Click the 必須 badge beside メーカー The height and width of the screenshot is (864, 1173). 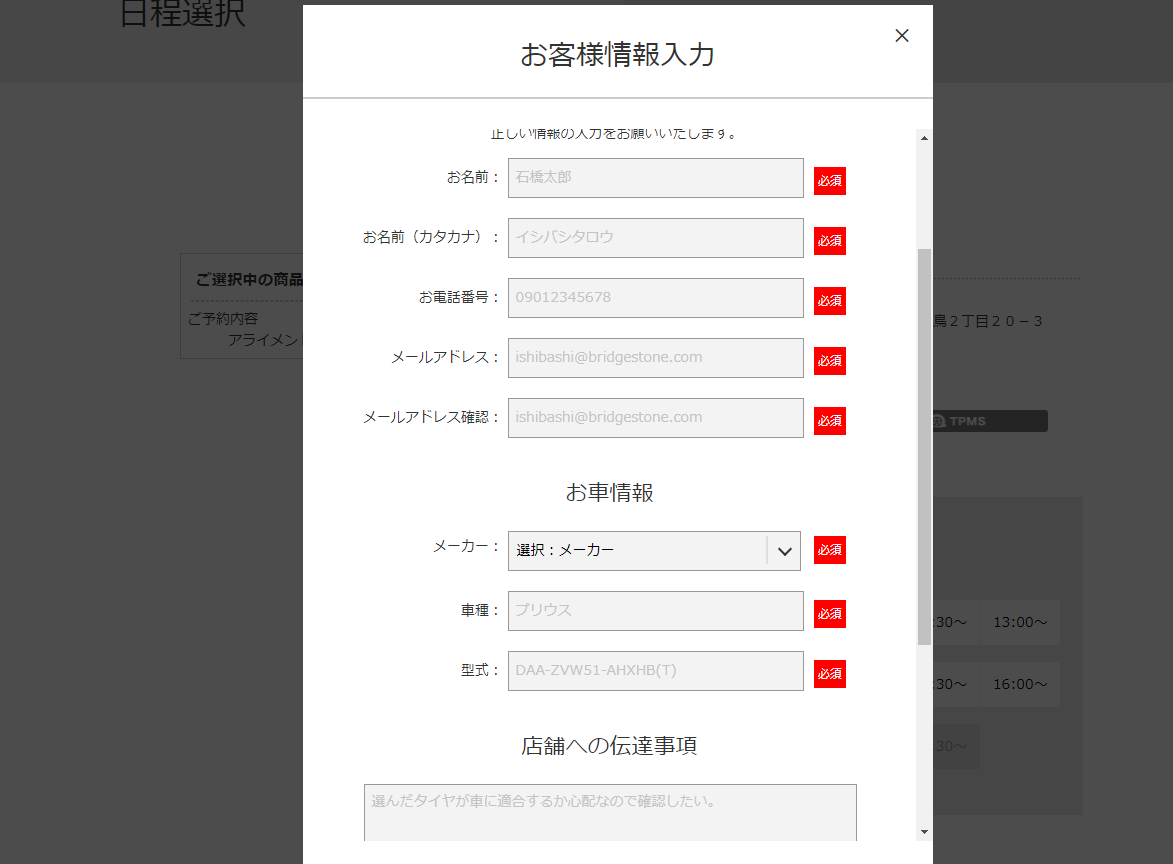[829, 550]
